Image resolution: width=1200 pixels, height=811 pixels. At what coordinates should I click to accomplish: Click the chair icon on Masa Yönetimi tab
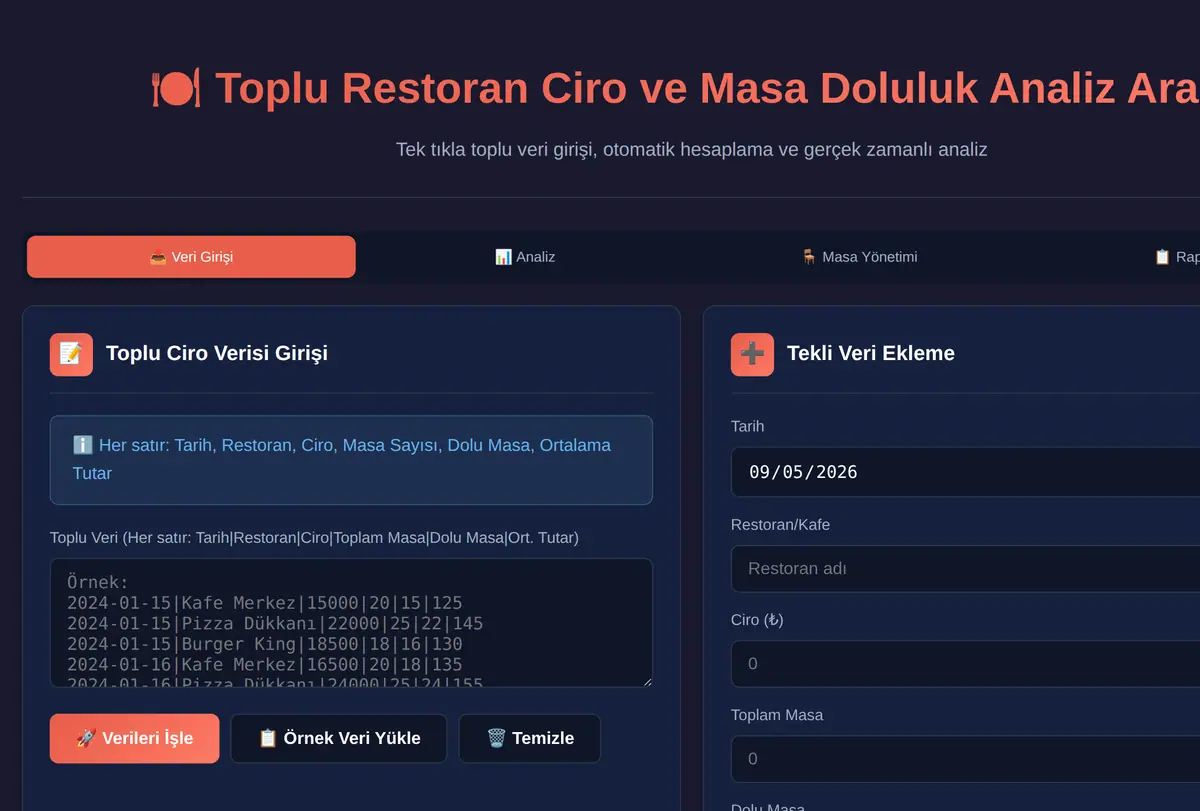pos(809,257)
